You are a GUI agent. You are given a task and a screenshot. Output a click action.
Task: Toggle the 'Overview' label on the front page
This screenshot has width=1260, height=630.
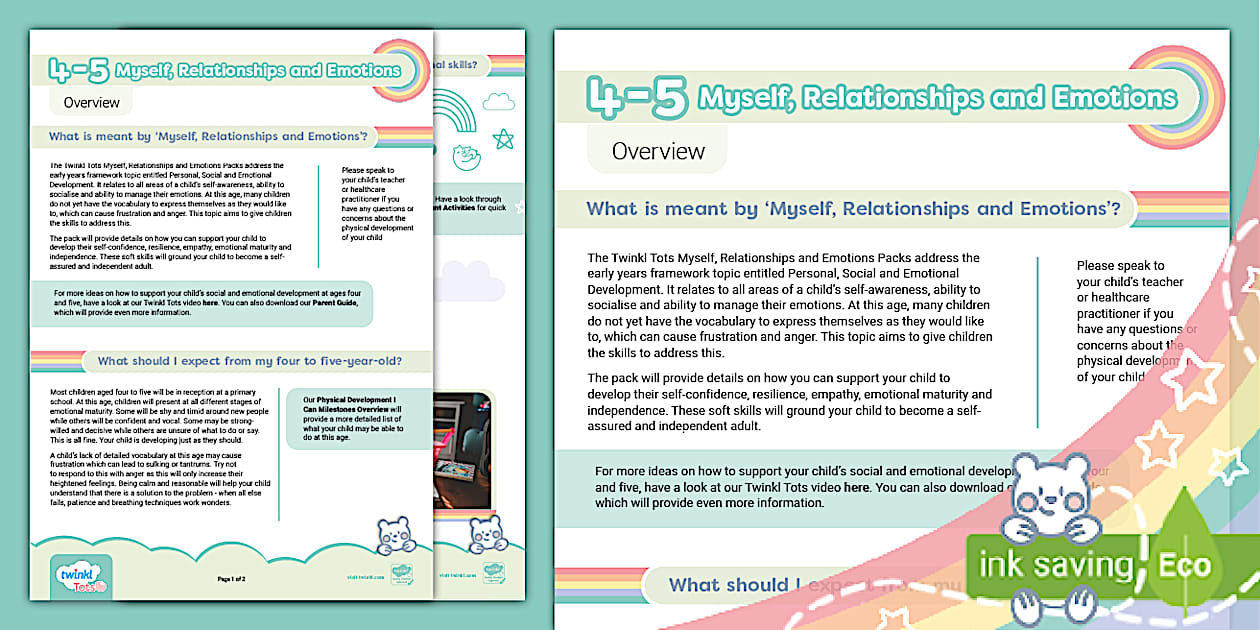coord(91,101)
